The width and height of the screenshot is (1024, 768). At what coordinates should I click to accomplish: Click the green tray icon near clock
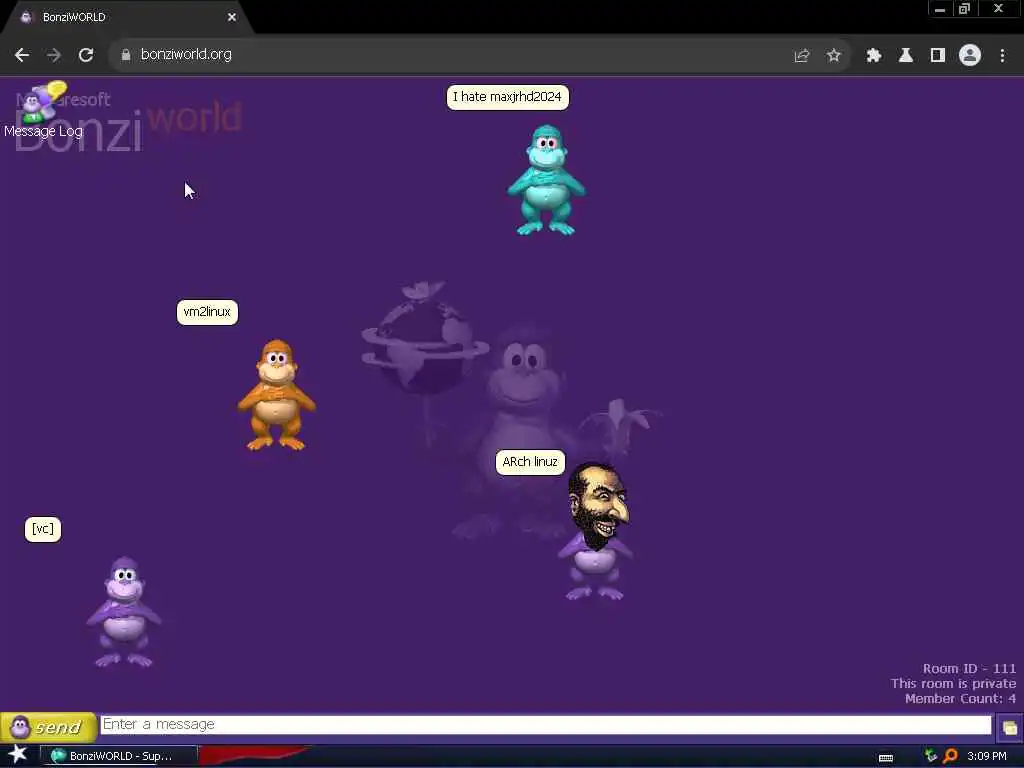pos(931,756)
